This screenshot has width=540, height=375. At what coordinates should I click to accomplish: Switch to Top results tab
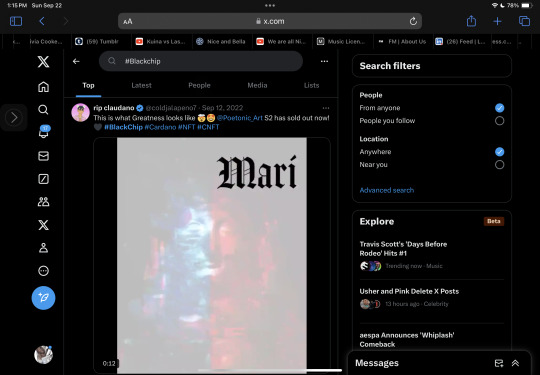click(88, 85)
